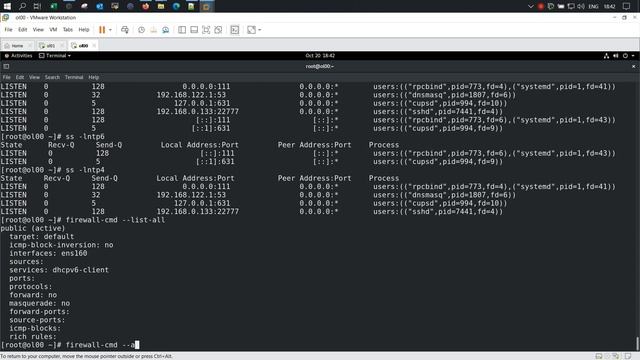Open VMware Help menu
The height and width of the screenshot is (360, 640).
84,30
